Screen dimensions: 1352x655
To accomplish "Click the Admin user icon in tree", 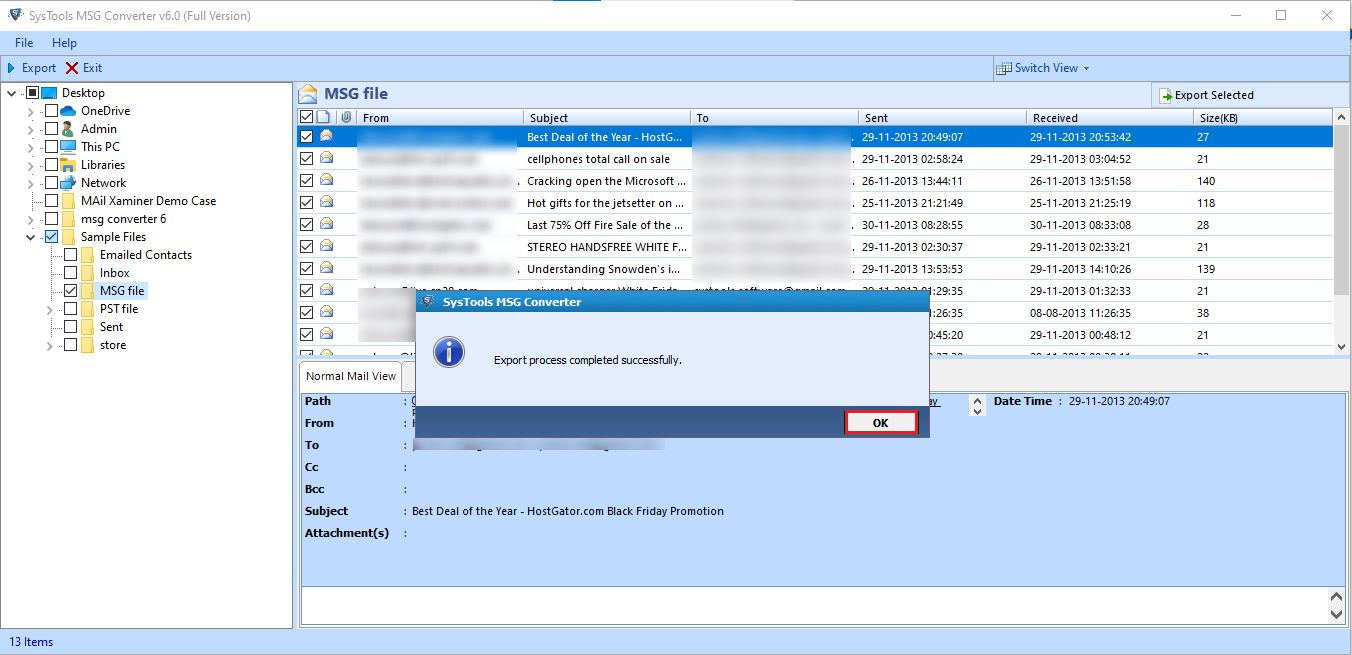I will 68,129.
